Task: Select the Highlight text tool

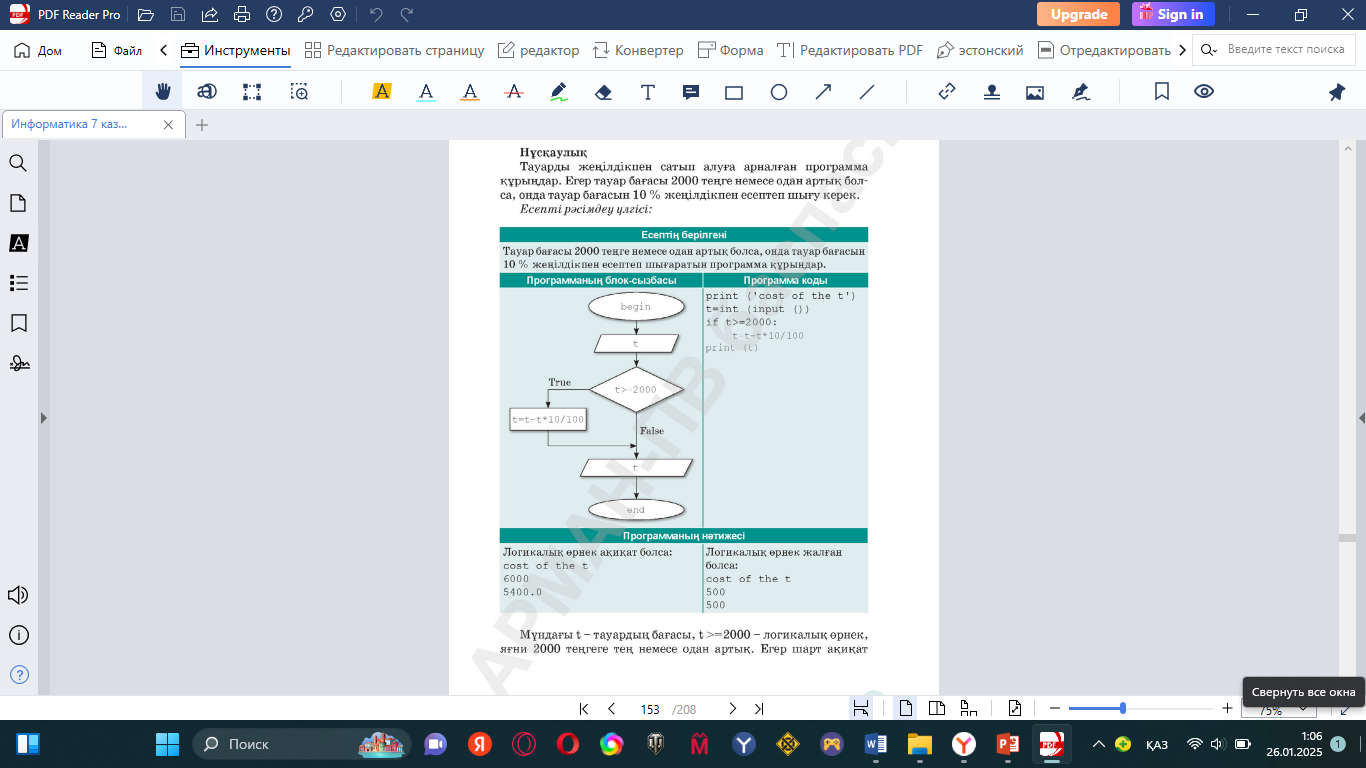Action: tap(381, 92)
